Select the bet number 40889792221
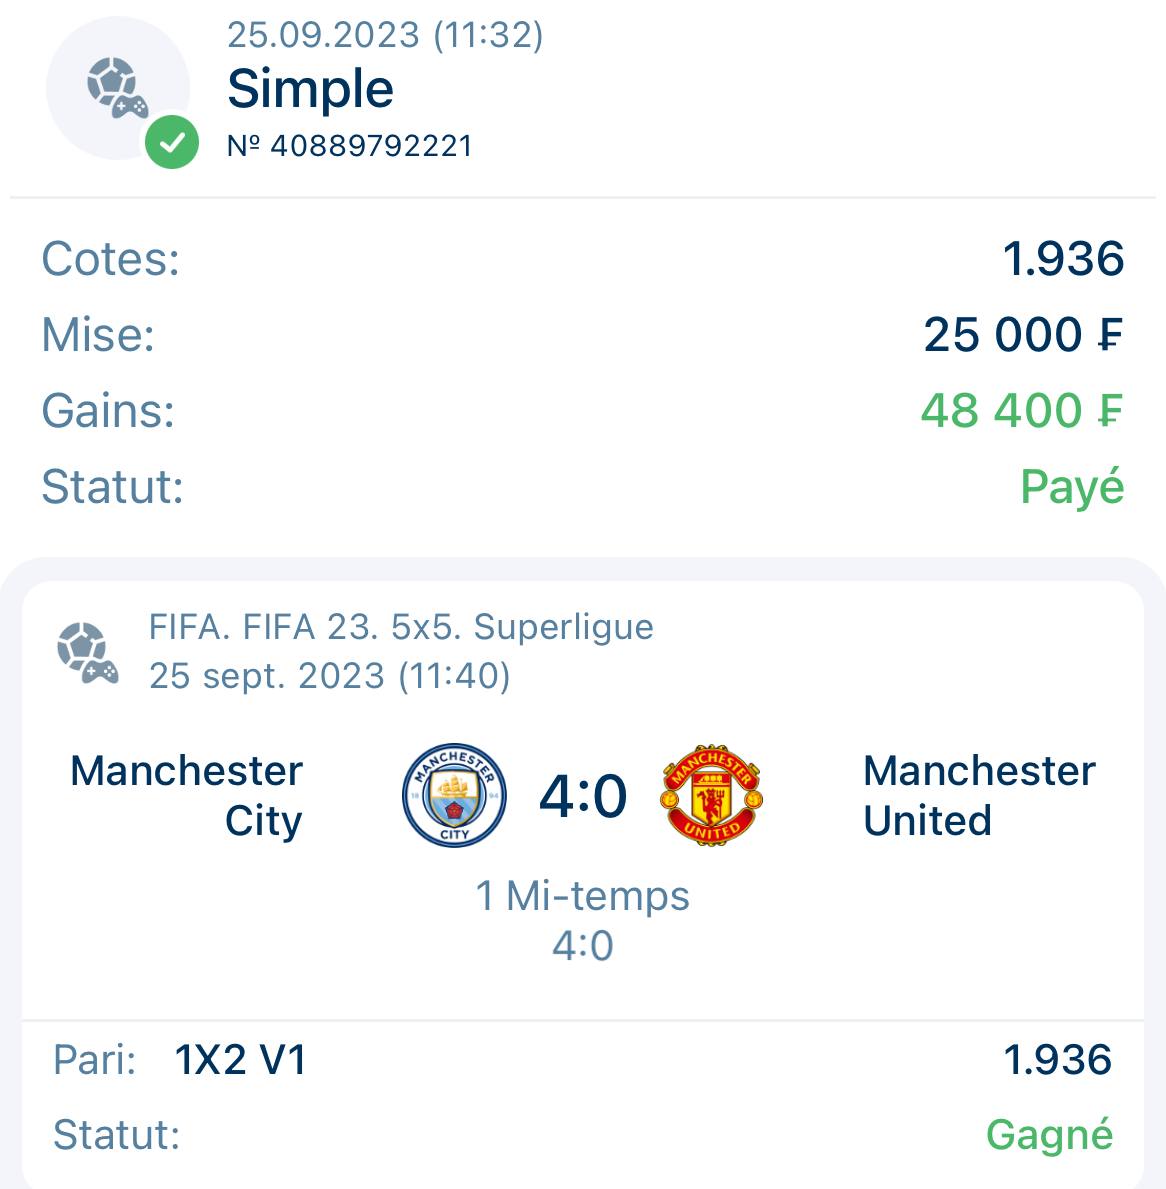Image resolution: width=1166 pixels, height=1189 pixels. pos(349,146)
